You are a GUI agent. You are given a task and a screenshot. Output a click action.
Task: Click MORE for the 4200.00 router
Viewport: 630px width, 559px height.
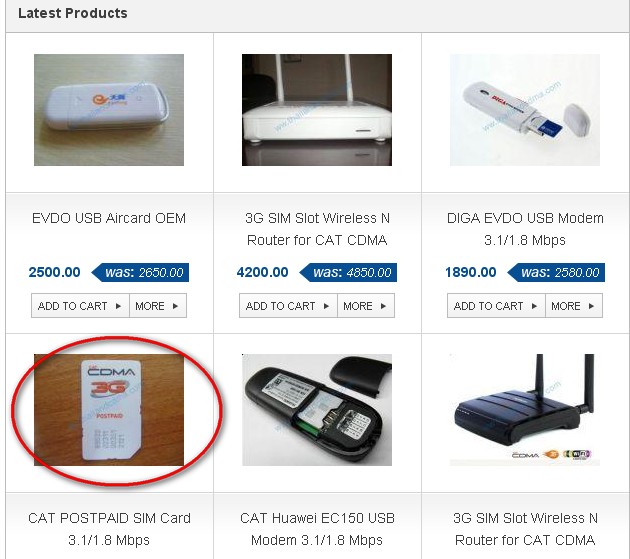(x=366, y=306)
